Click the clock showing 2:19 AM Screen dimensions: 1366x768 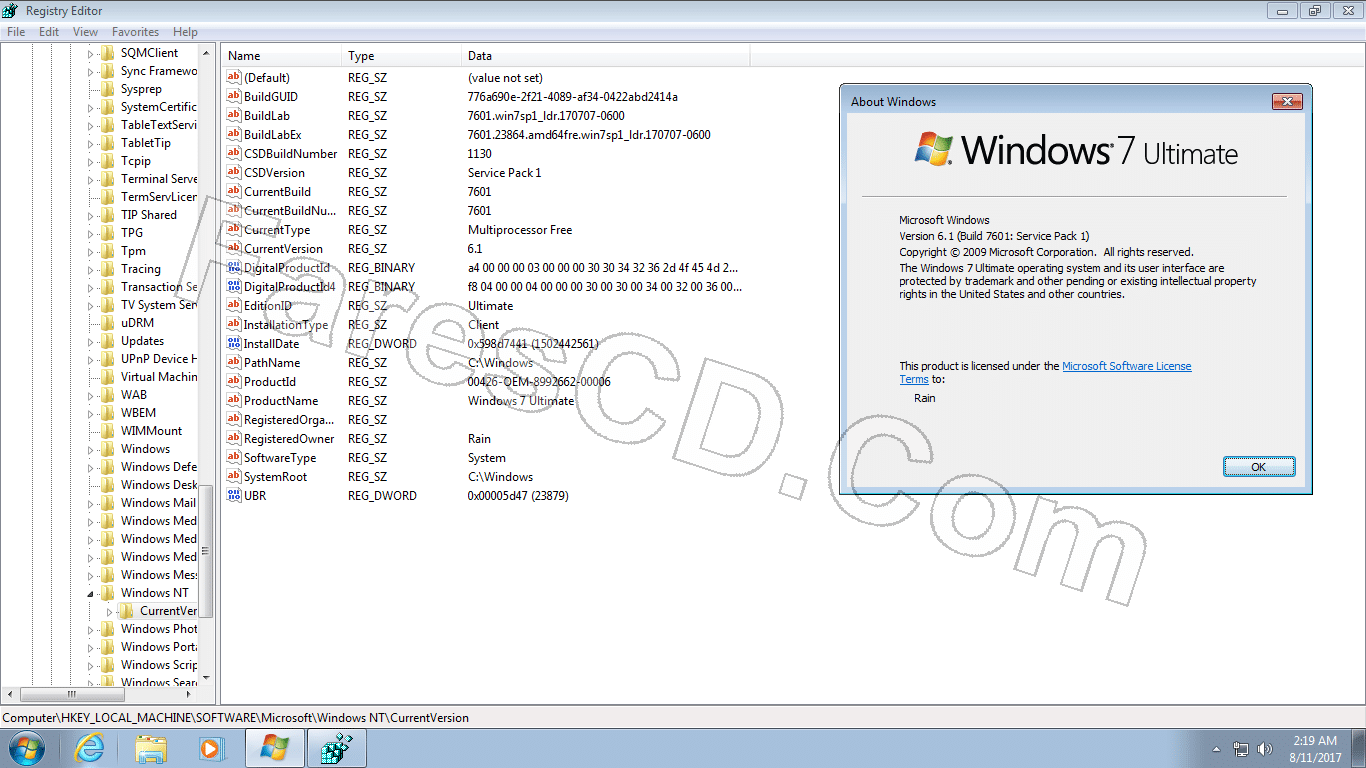pyautogui.click(x=1315, y=741)
